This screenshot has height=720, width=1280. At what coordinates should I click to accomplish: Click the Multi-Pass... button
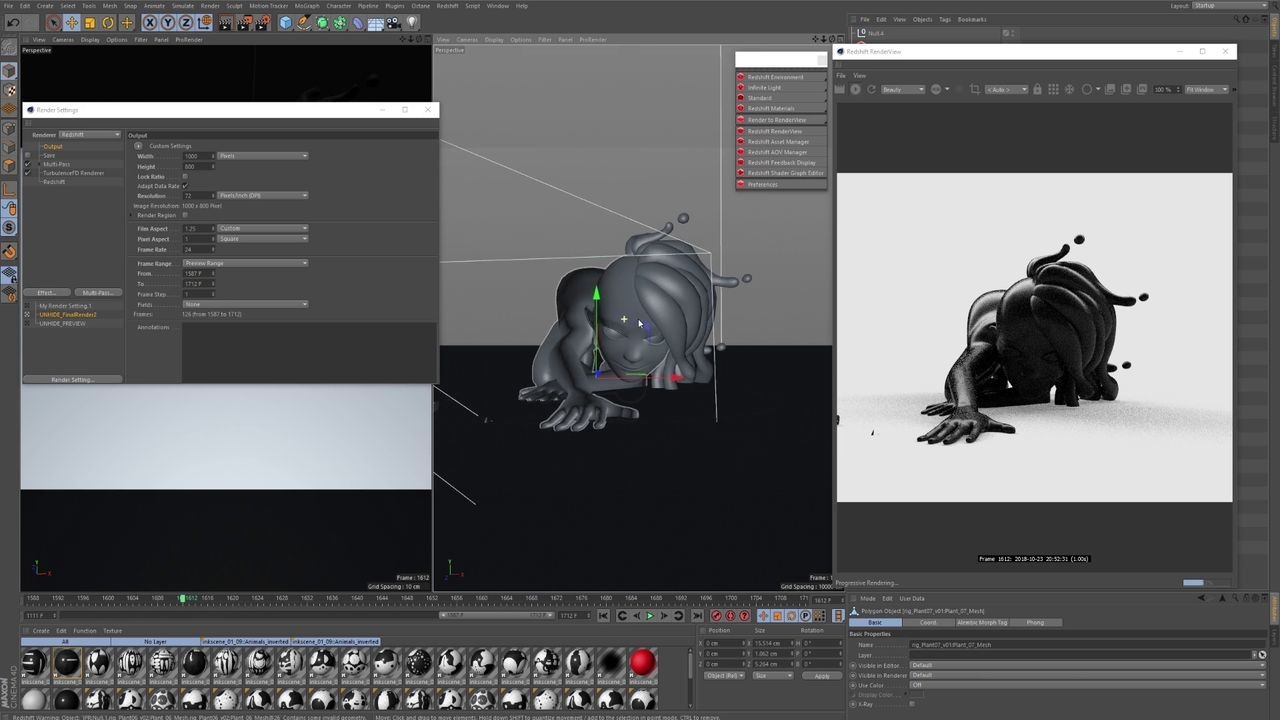pos(98,293)
